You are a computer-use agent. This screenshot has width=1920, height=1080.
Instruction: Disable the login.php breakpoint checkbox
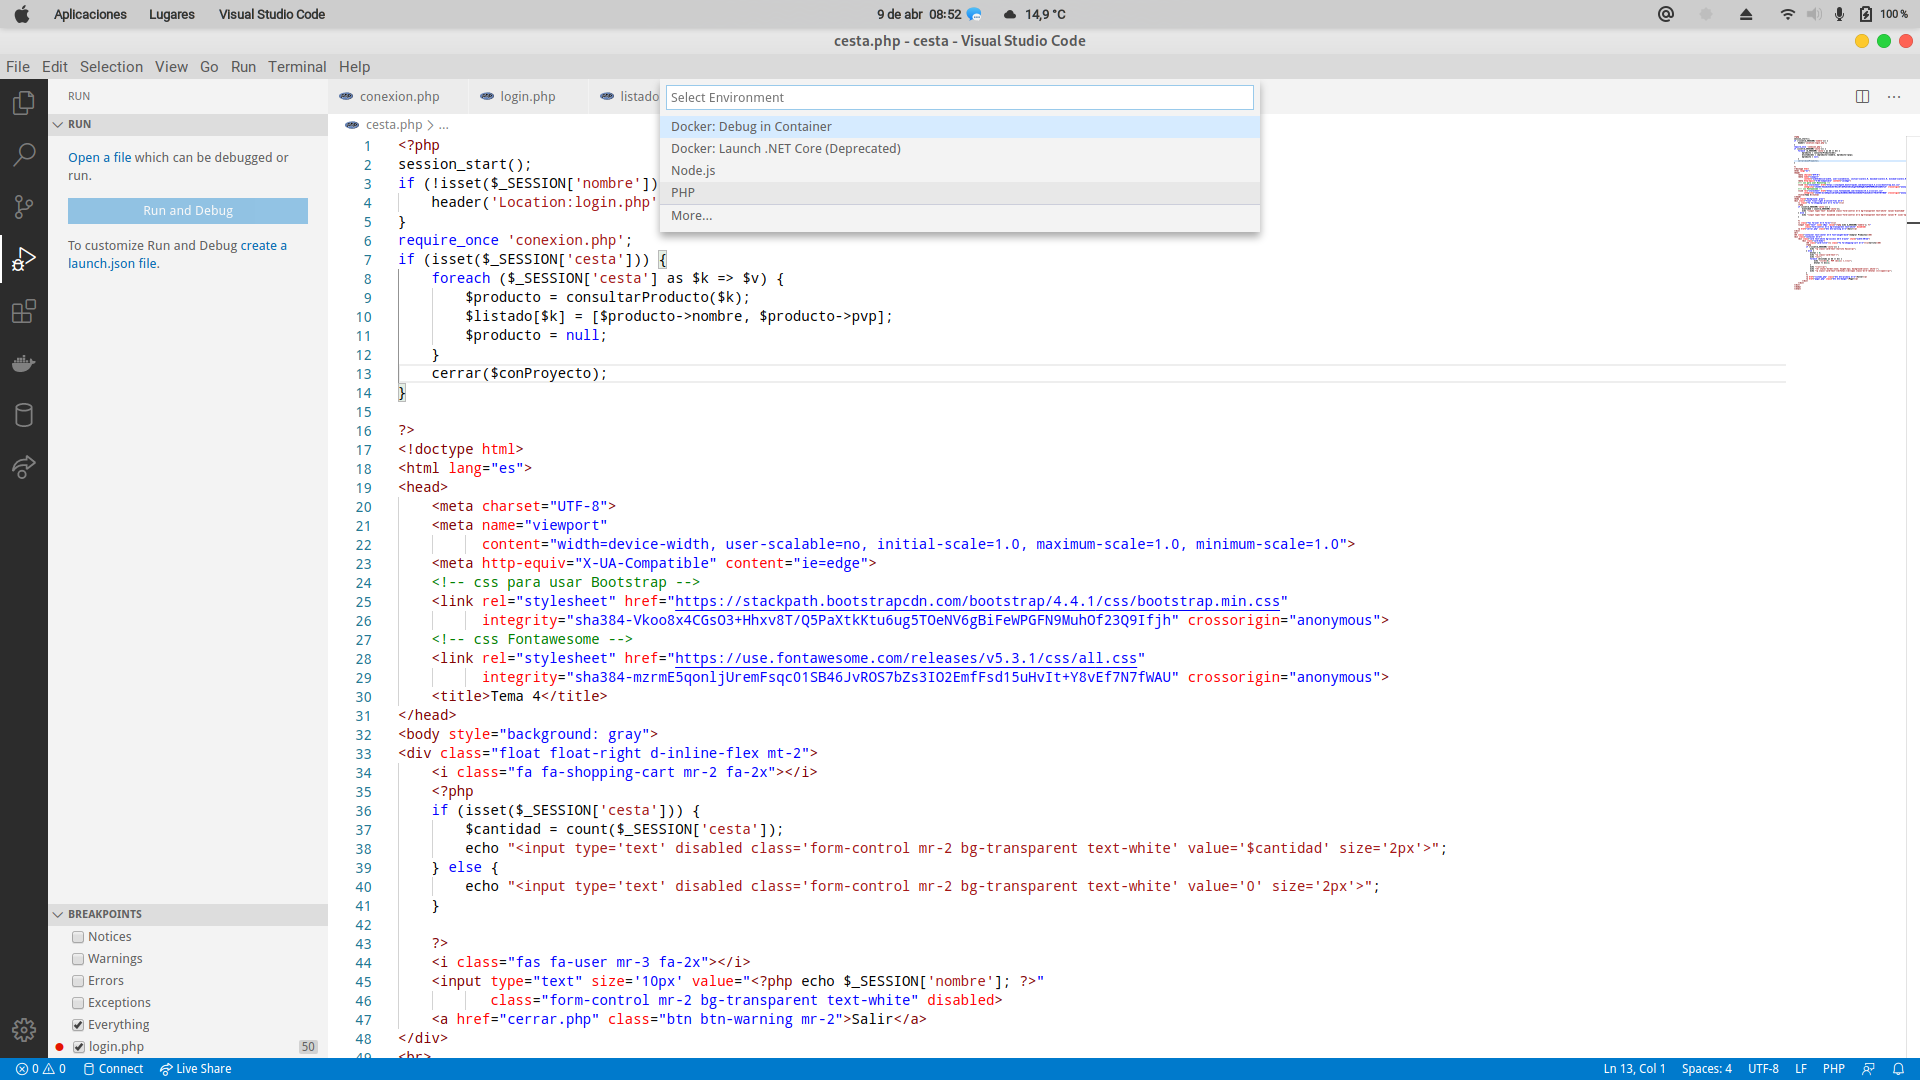(x=79, y=1047)
